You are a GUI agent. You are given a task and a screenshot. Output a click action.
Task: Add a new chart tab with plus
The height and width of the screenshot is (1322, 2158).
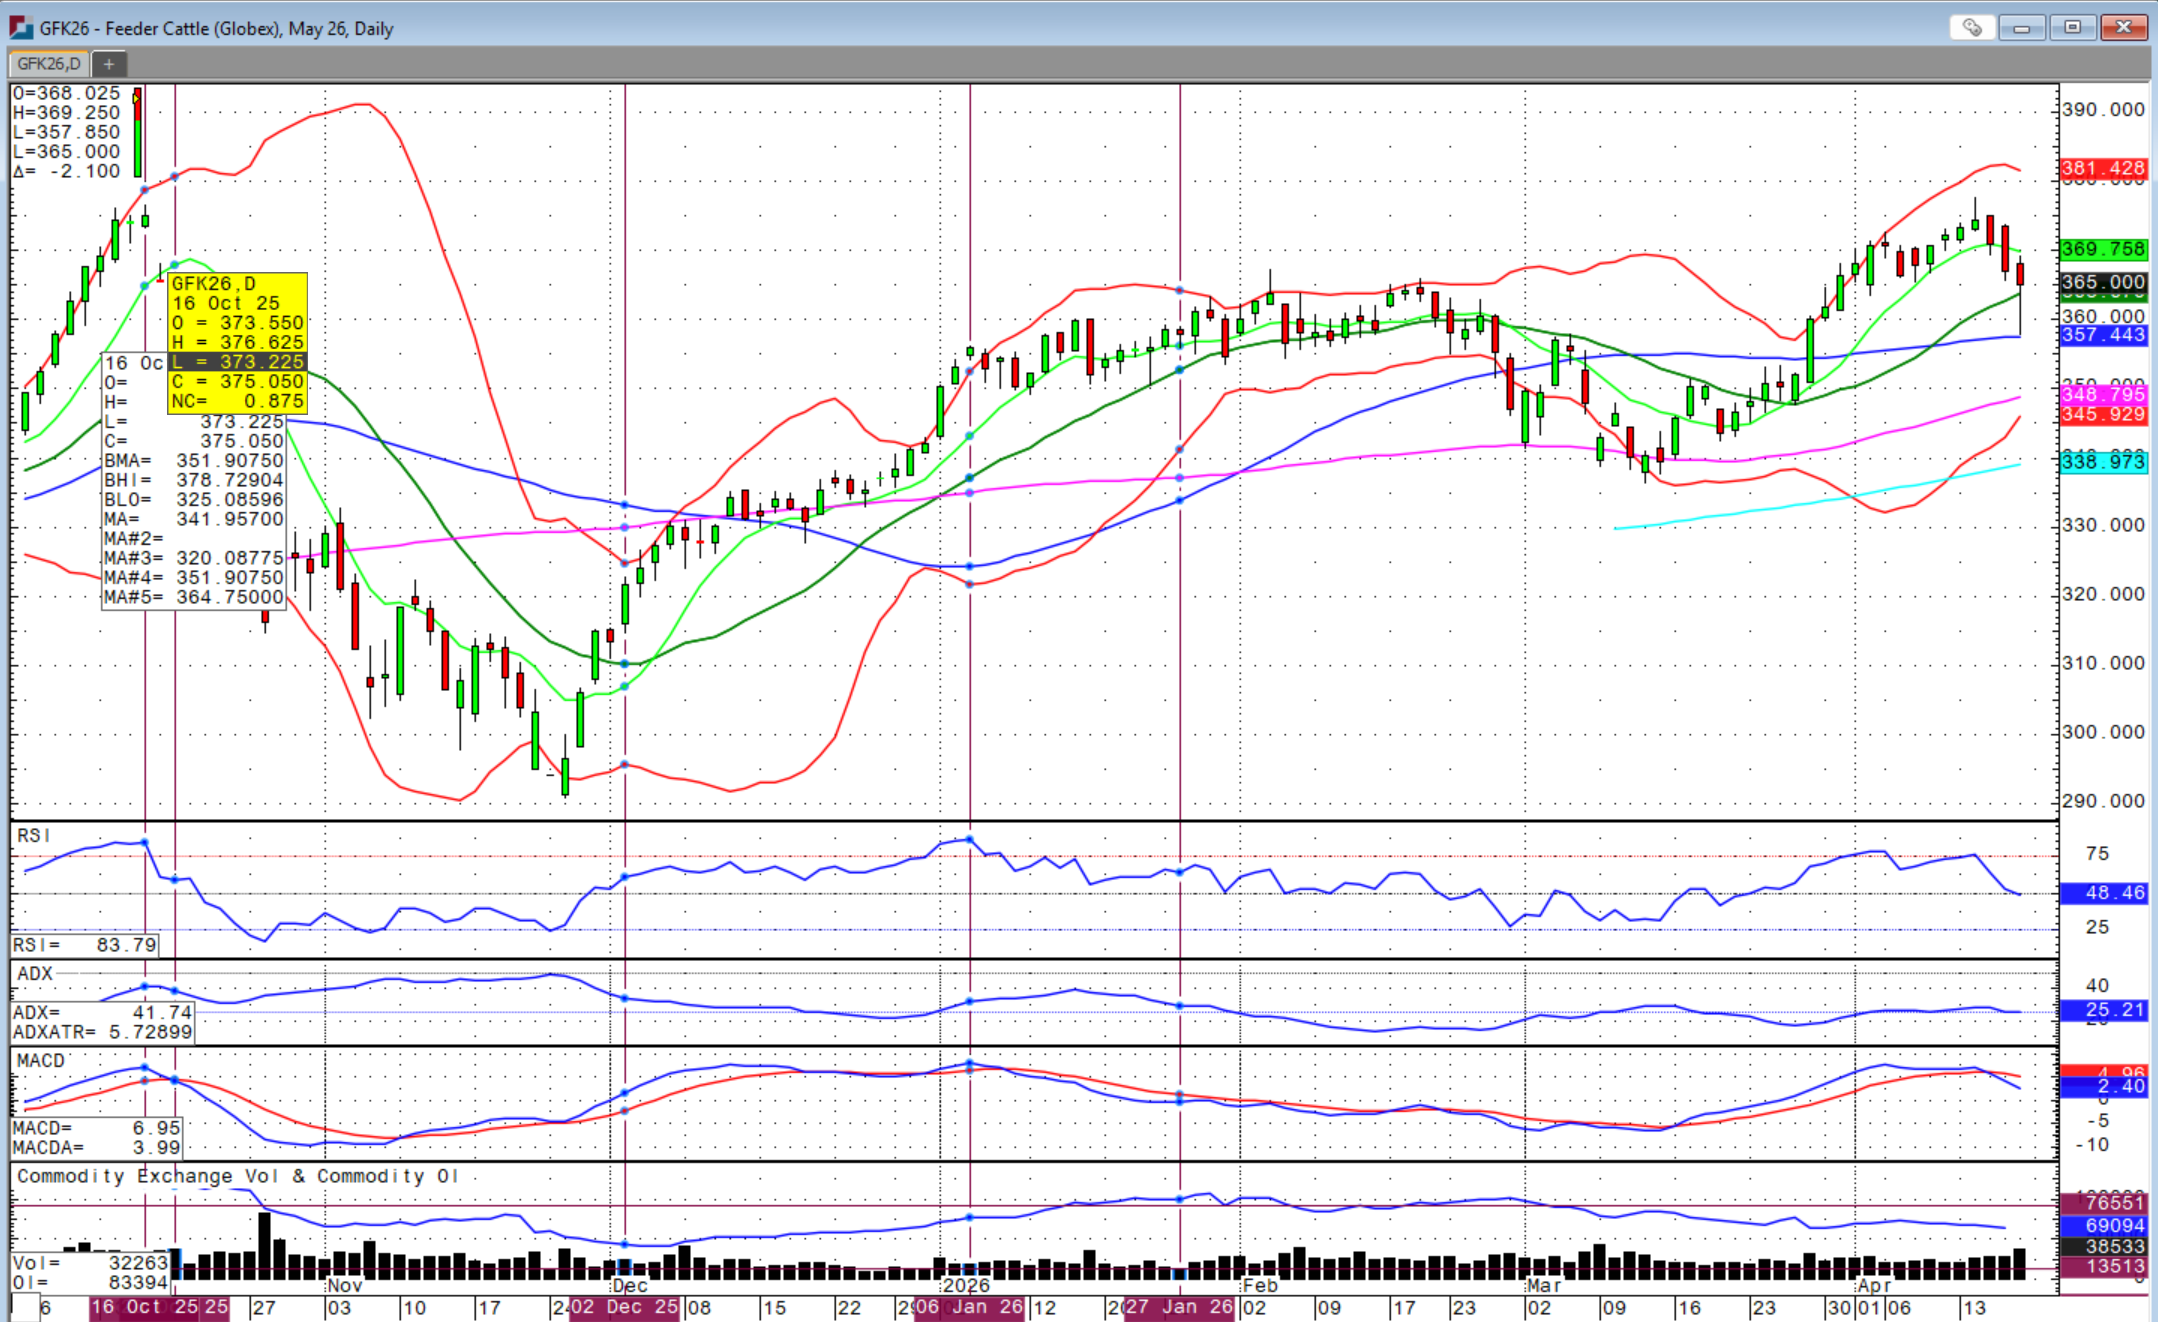[x=109, y=64]
